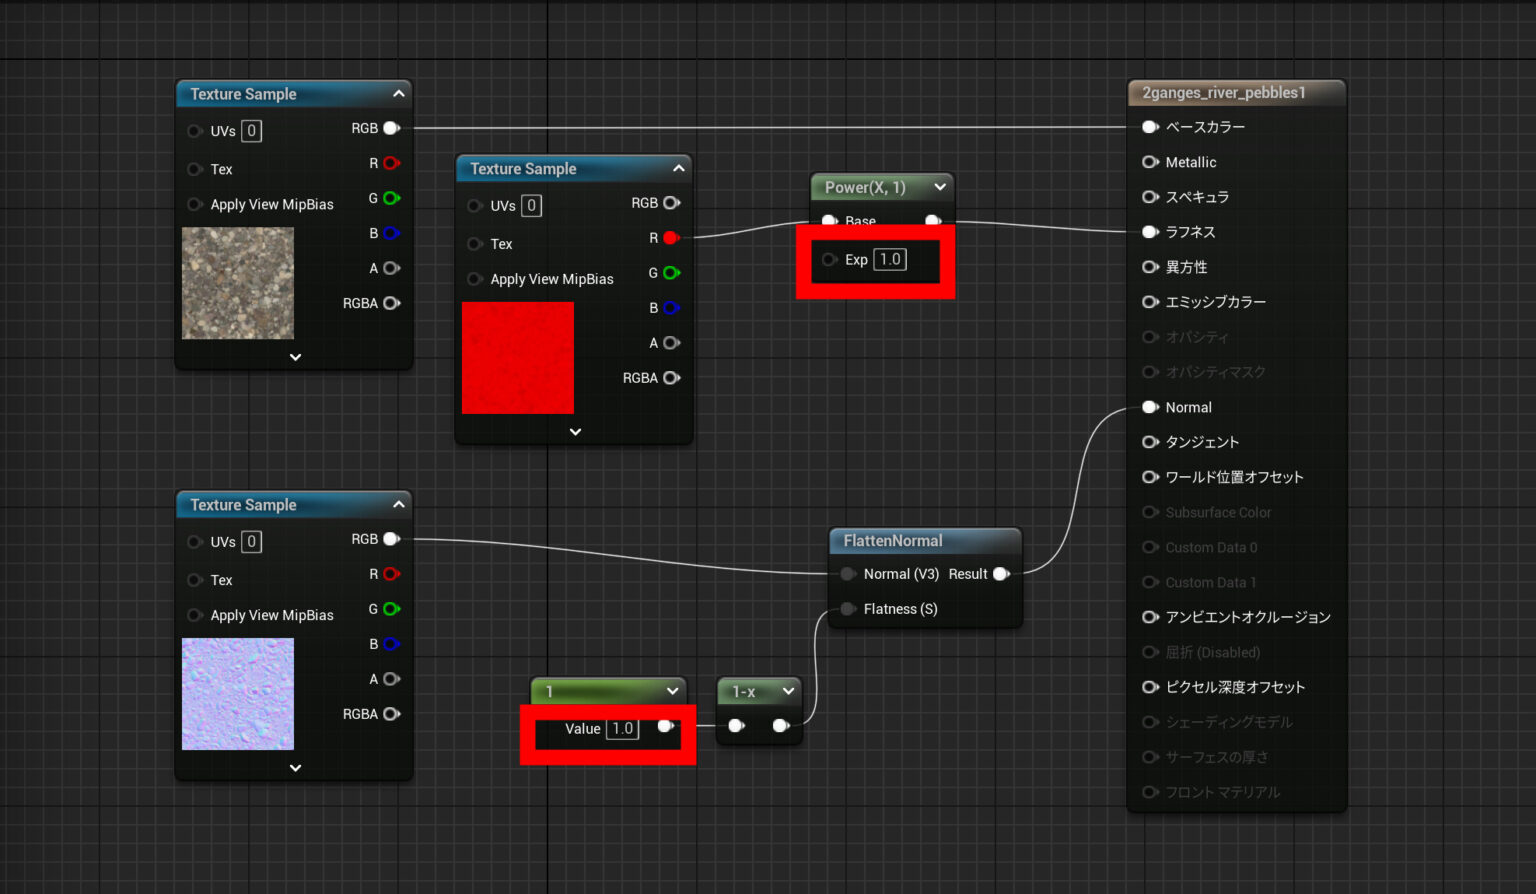
Task: Click the Normal input pin on the material node
Action: (x=1150, y=407)
